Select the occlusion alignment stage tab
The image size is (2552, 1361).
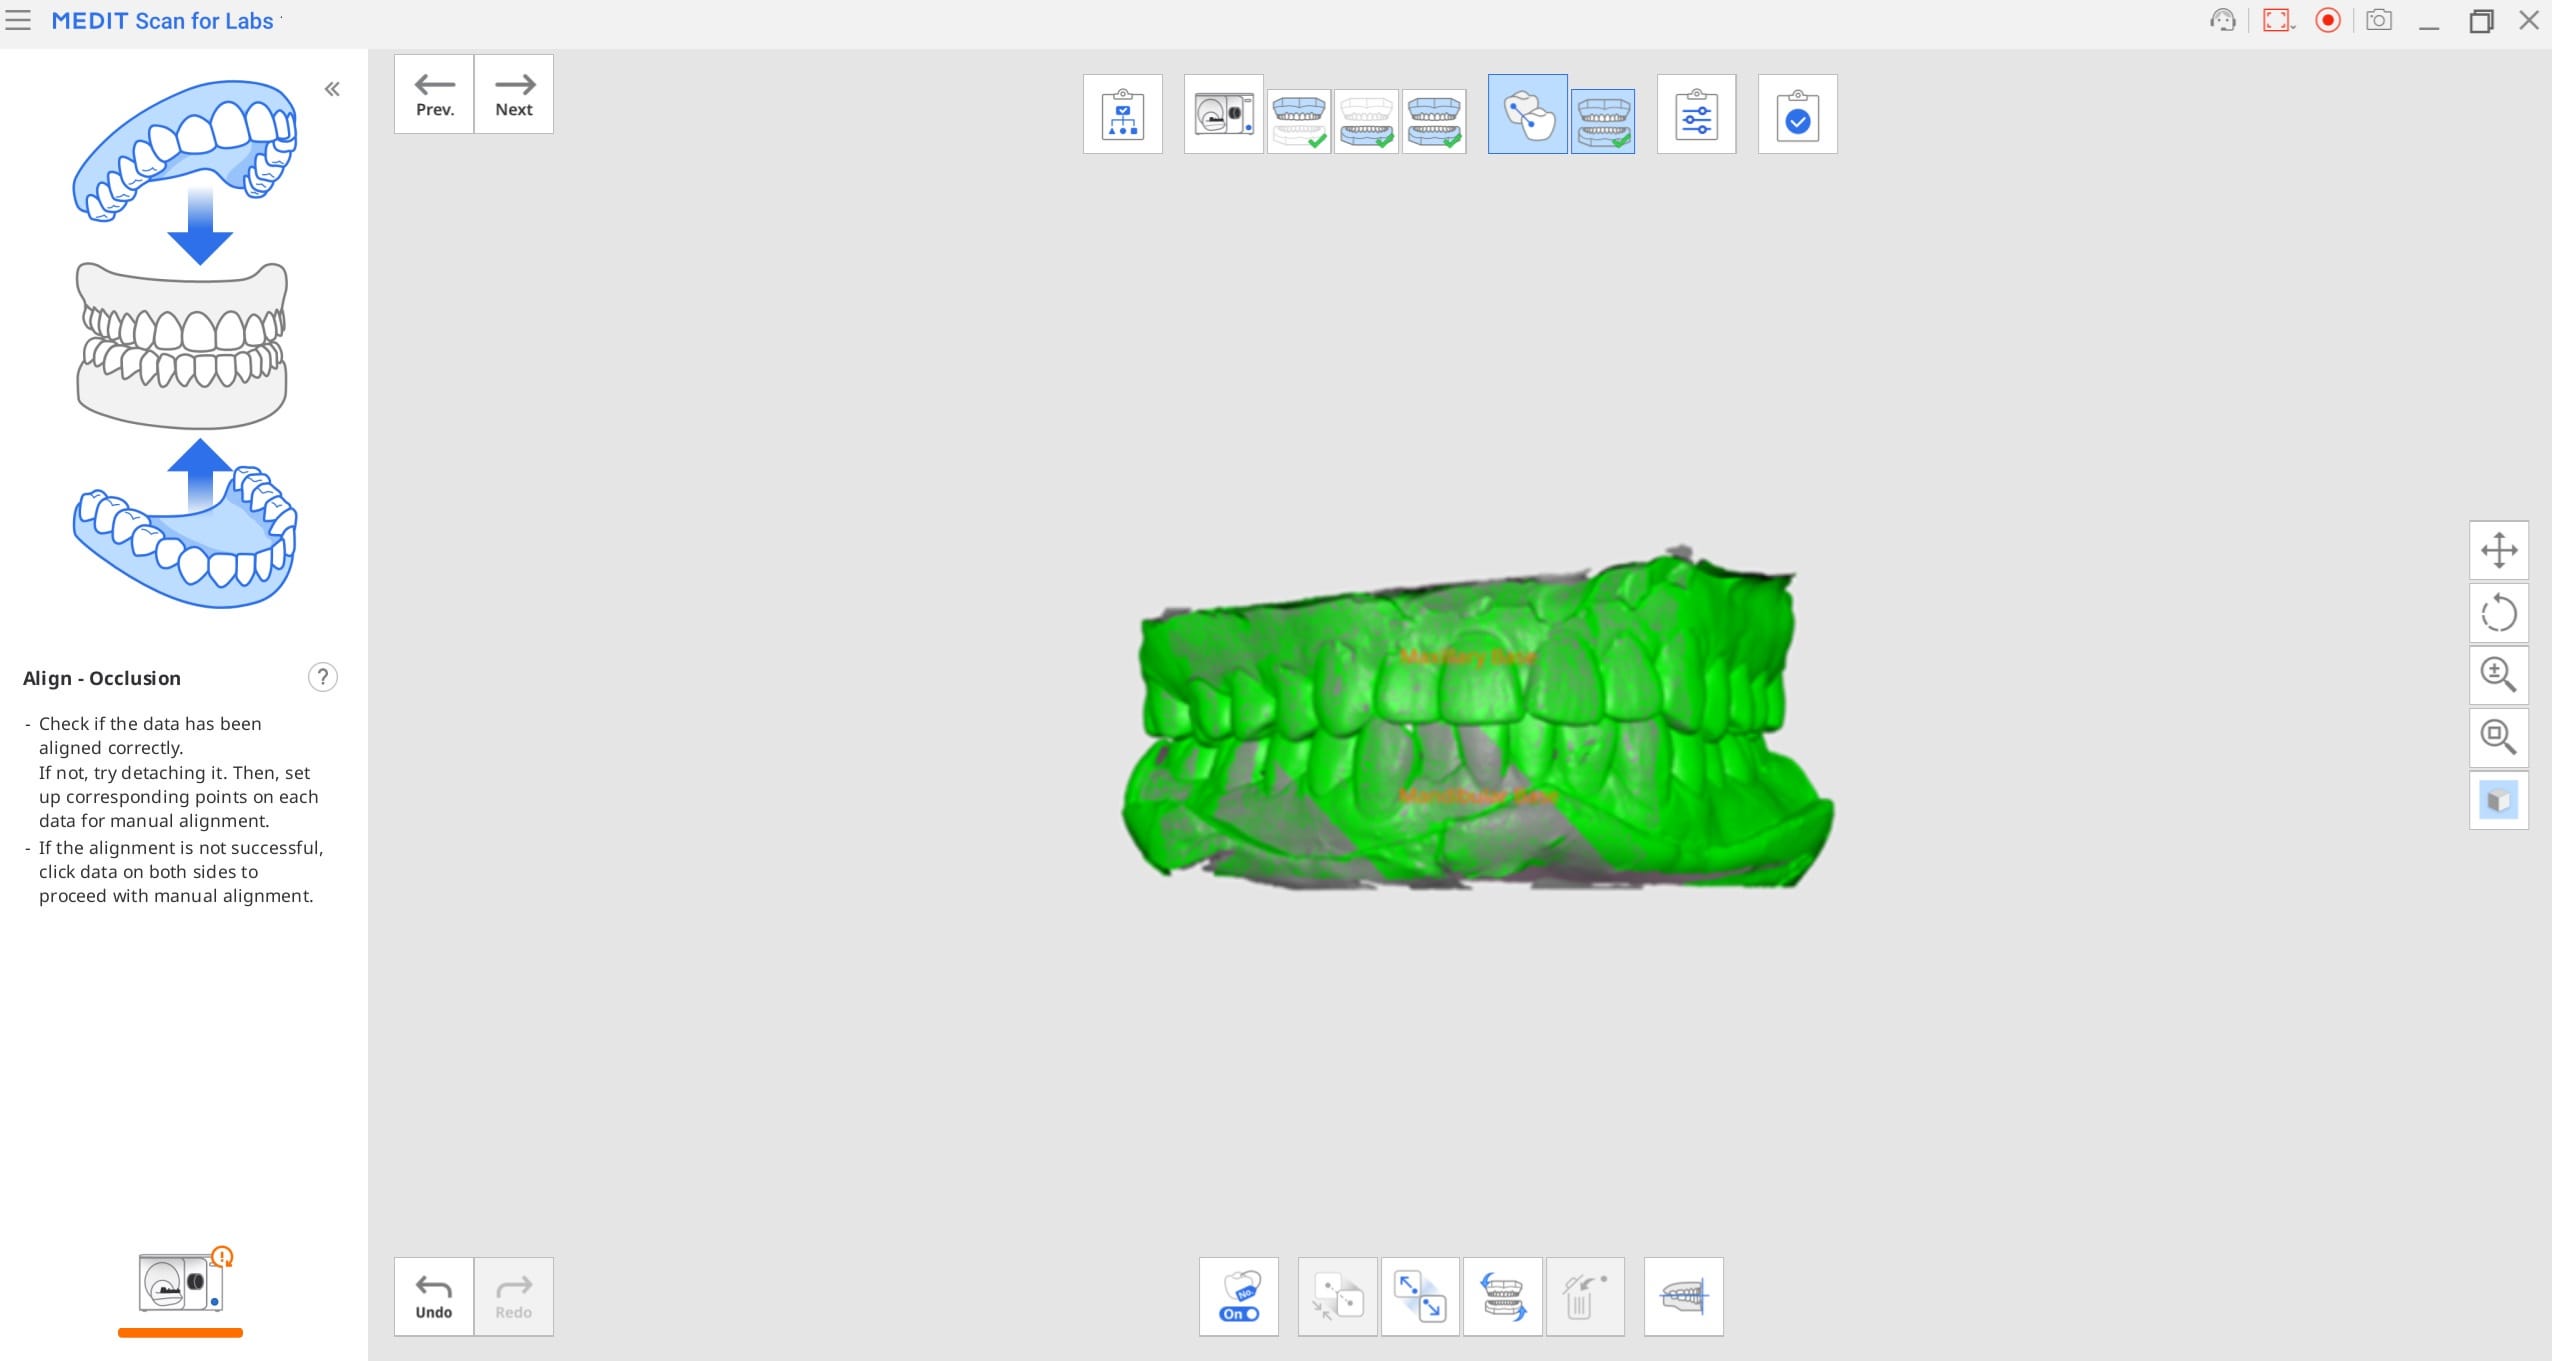(1603, 120)
